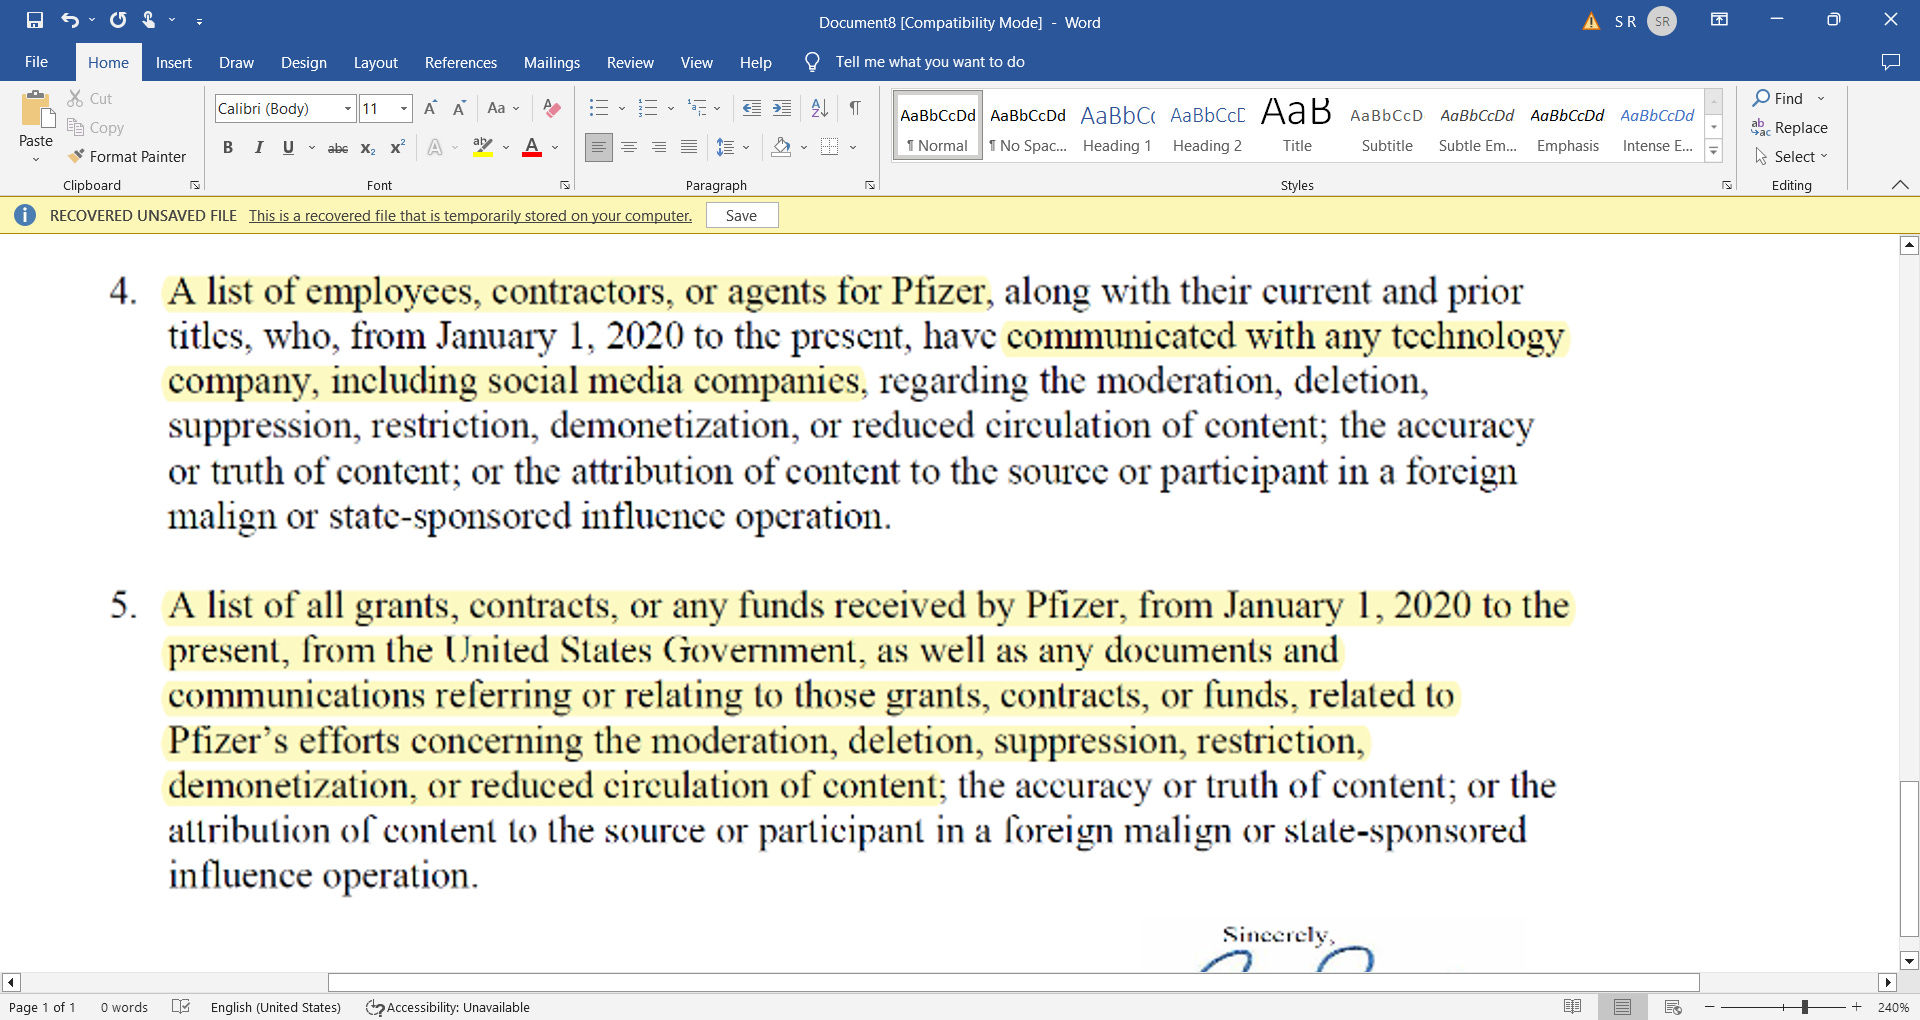1920x1020 pixels.
Task: Toggle align left
Action: 598,148
